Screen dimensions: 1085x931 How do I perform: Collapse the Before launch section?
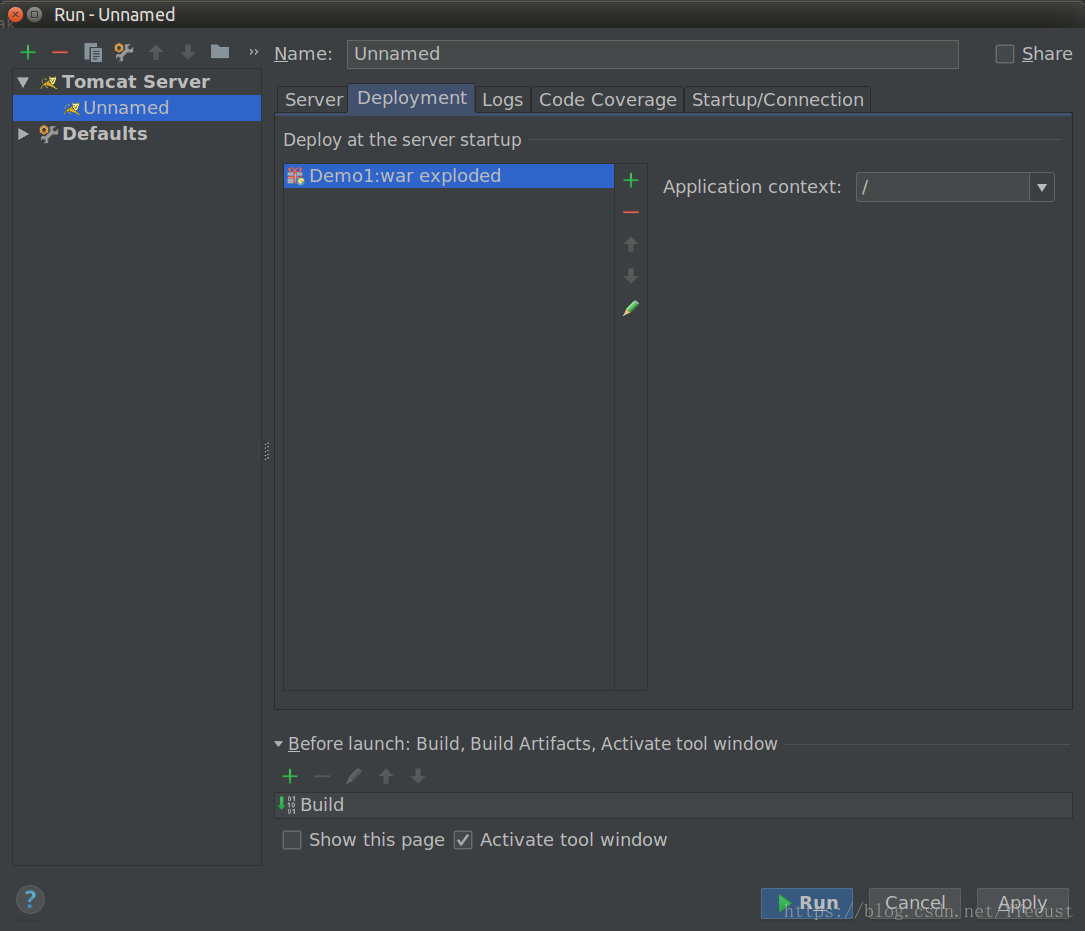[x=278, y=744]
